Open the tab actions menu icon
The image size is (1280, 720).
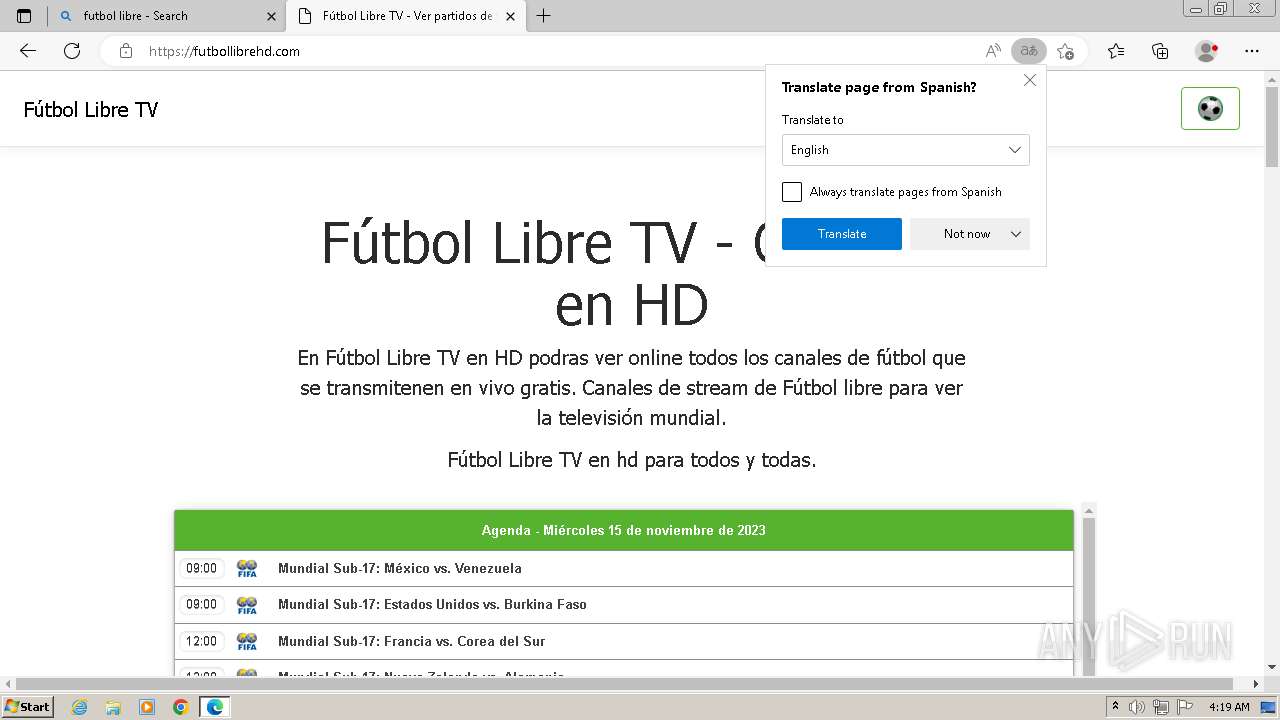(x=24, y=16)
